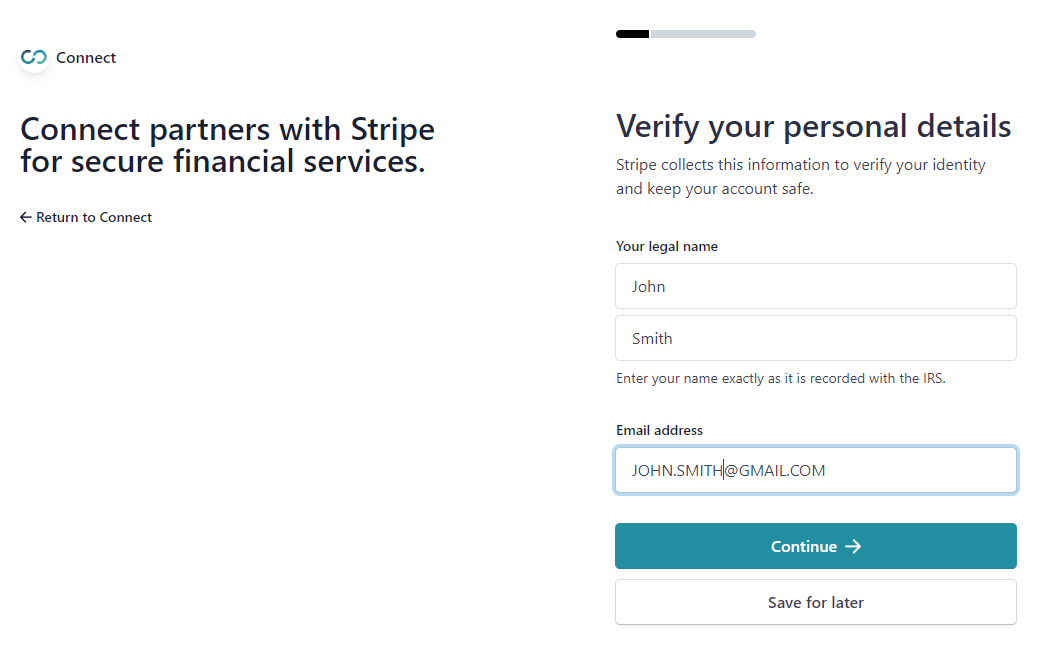Click the Connect partners with Stripe headline
This screenshot has height=651, width=1062.
(228, 145)
